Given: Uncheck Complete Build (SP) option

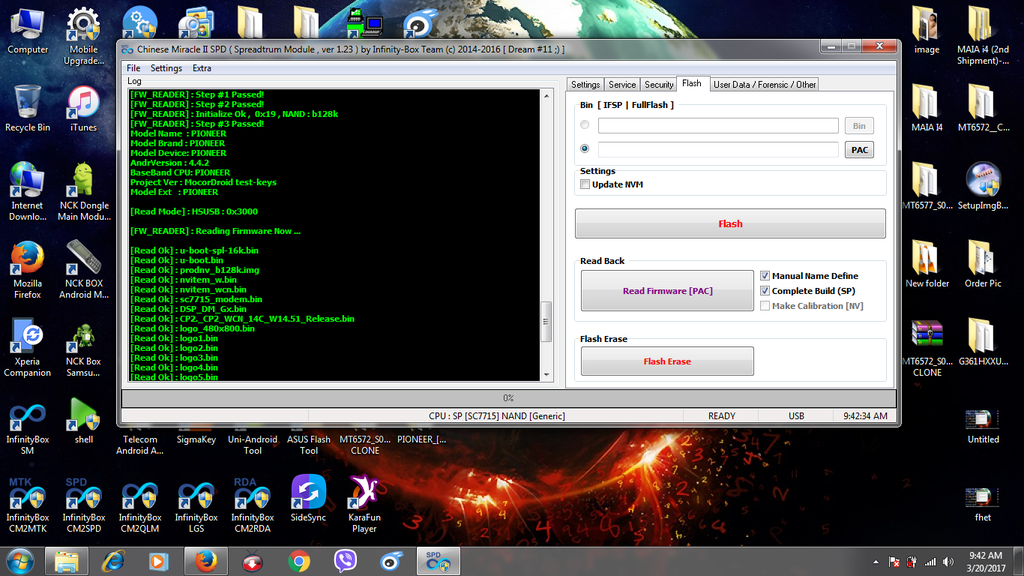Looking at the screenshot, I should pyautogui.click(x=765, y=291).
